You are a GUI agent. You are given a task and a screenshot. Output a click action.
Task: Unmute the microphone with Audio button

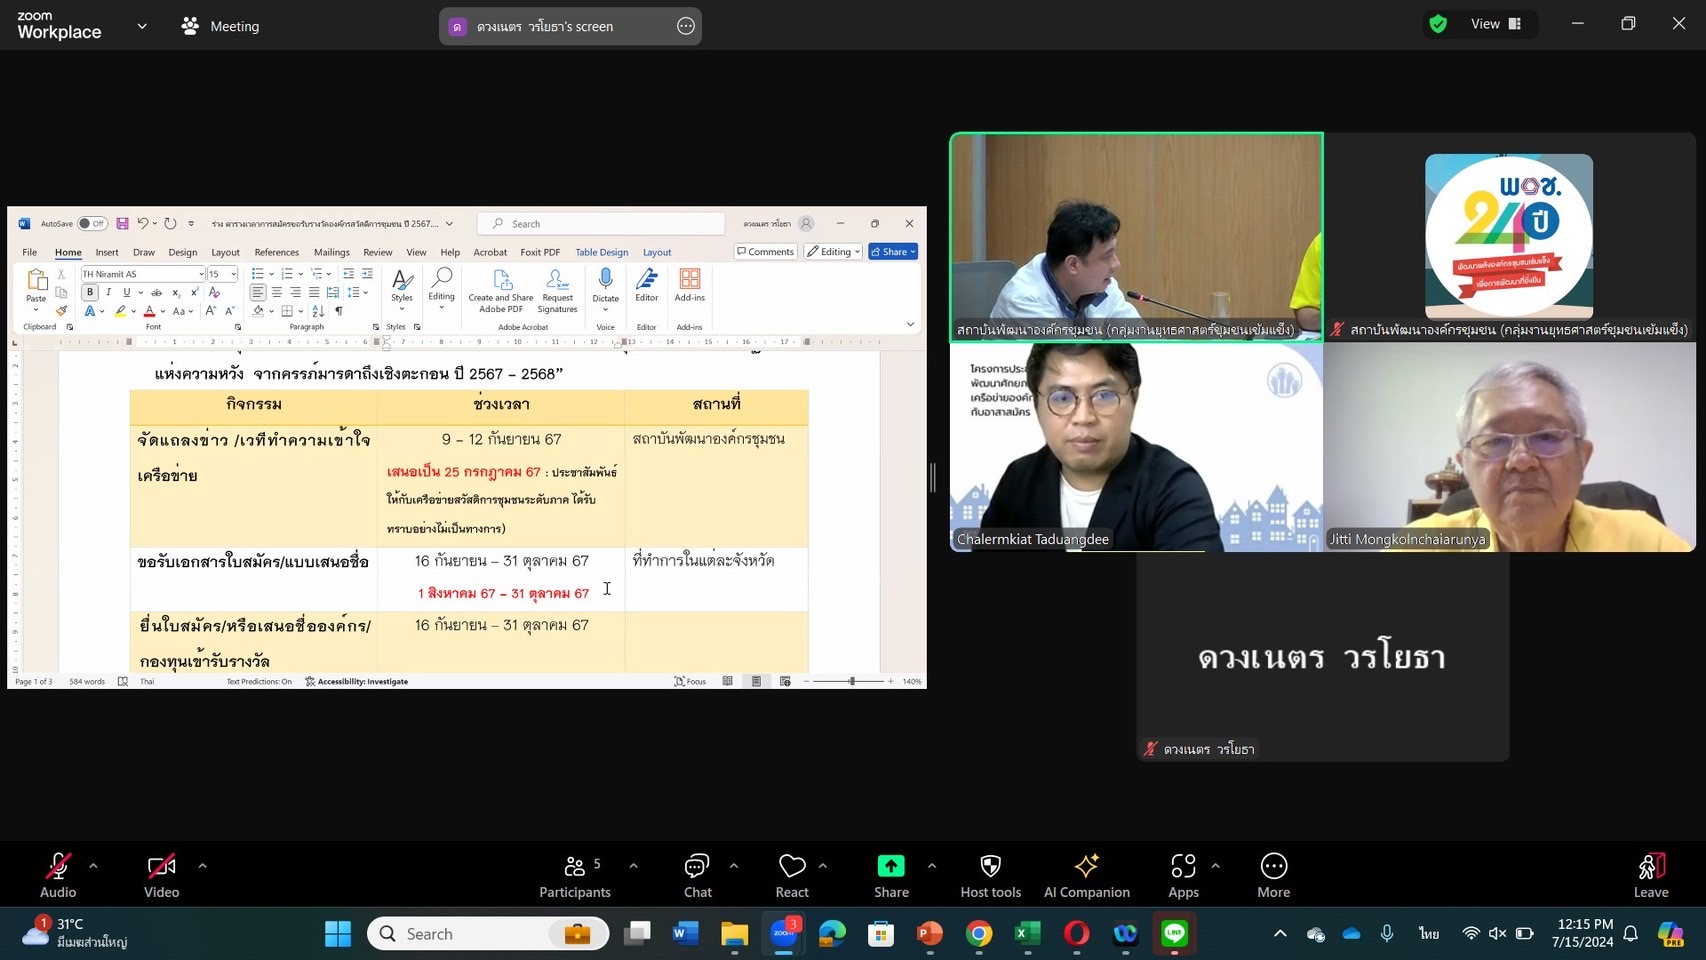pyautogui.click(x=58, y=875)
